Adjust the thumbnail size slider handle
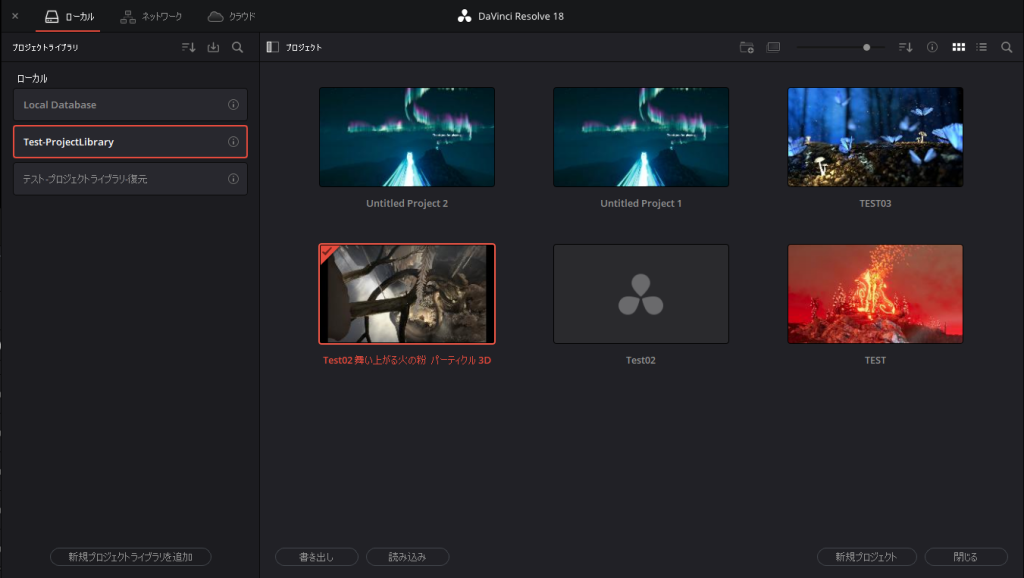Screen dimensions: 1024x578 866,47
